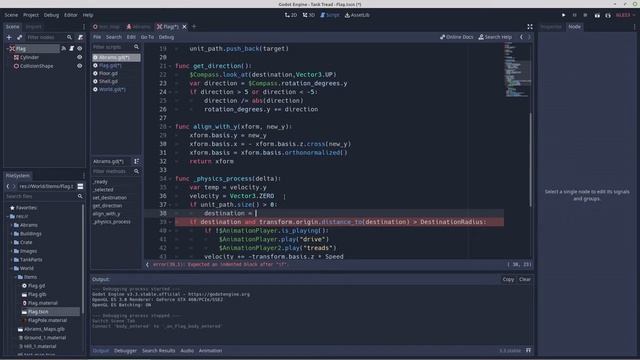Image resolution: width=640 pixels, height=360 pixels.
Task: Toggle alphabetical sorting of methods list
Action: (x=136, y=161)
